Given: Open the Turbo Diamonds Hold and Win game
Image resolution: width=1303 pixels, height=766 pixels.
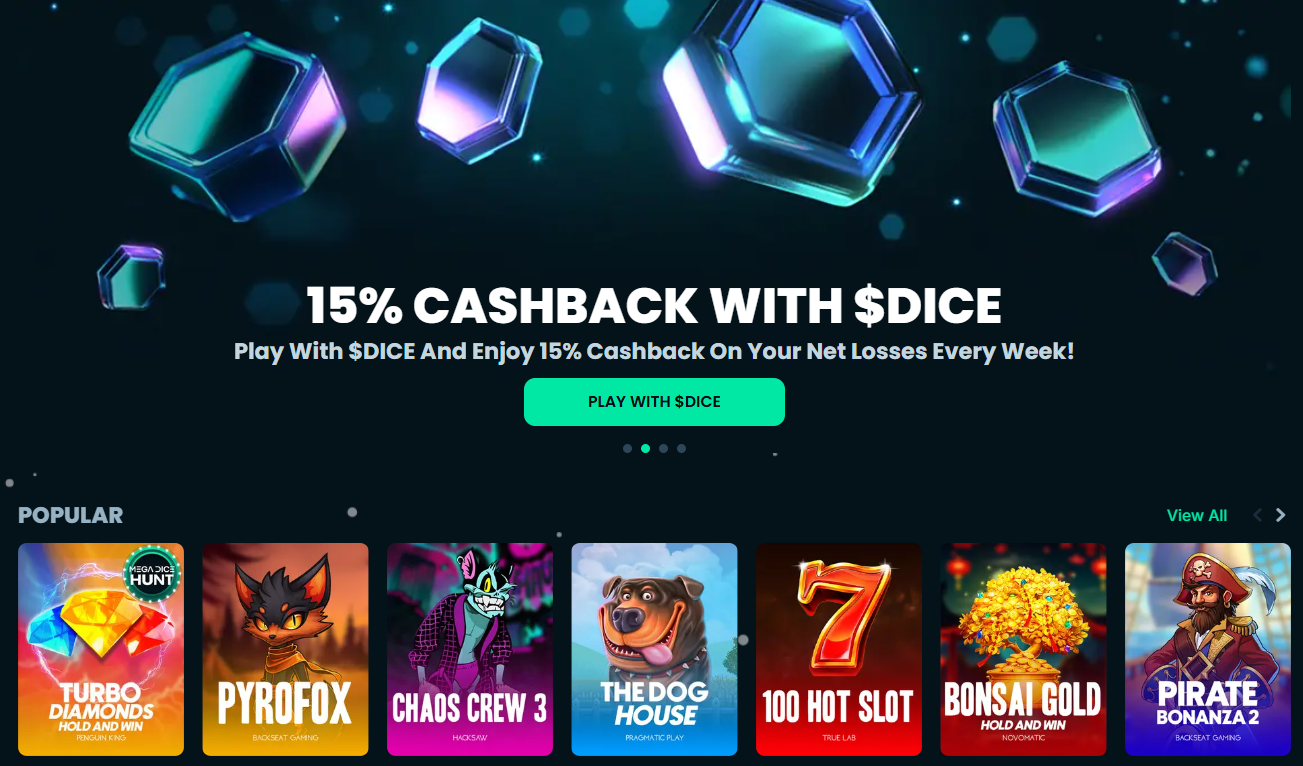Looking at the screenshot, I should (x=101, y=649).
